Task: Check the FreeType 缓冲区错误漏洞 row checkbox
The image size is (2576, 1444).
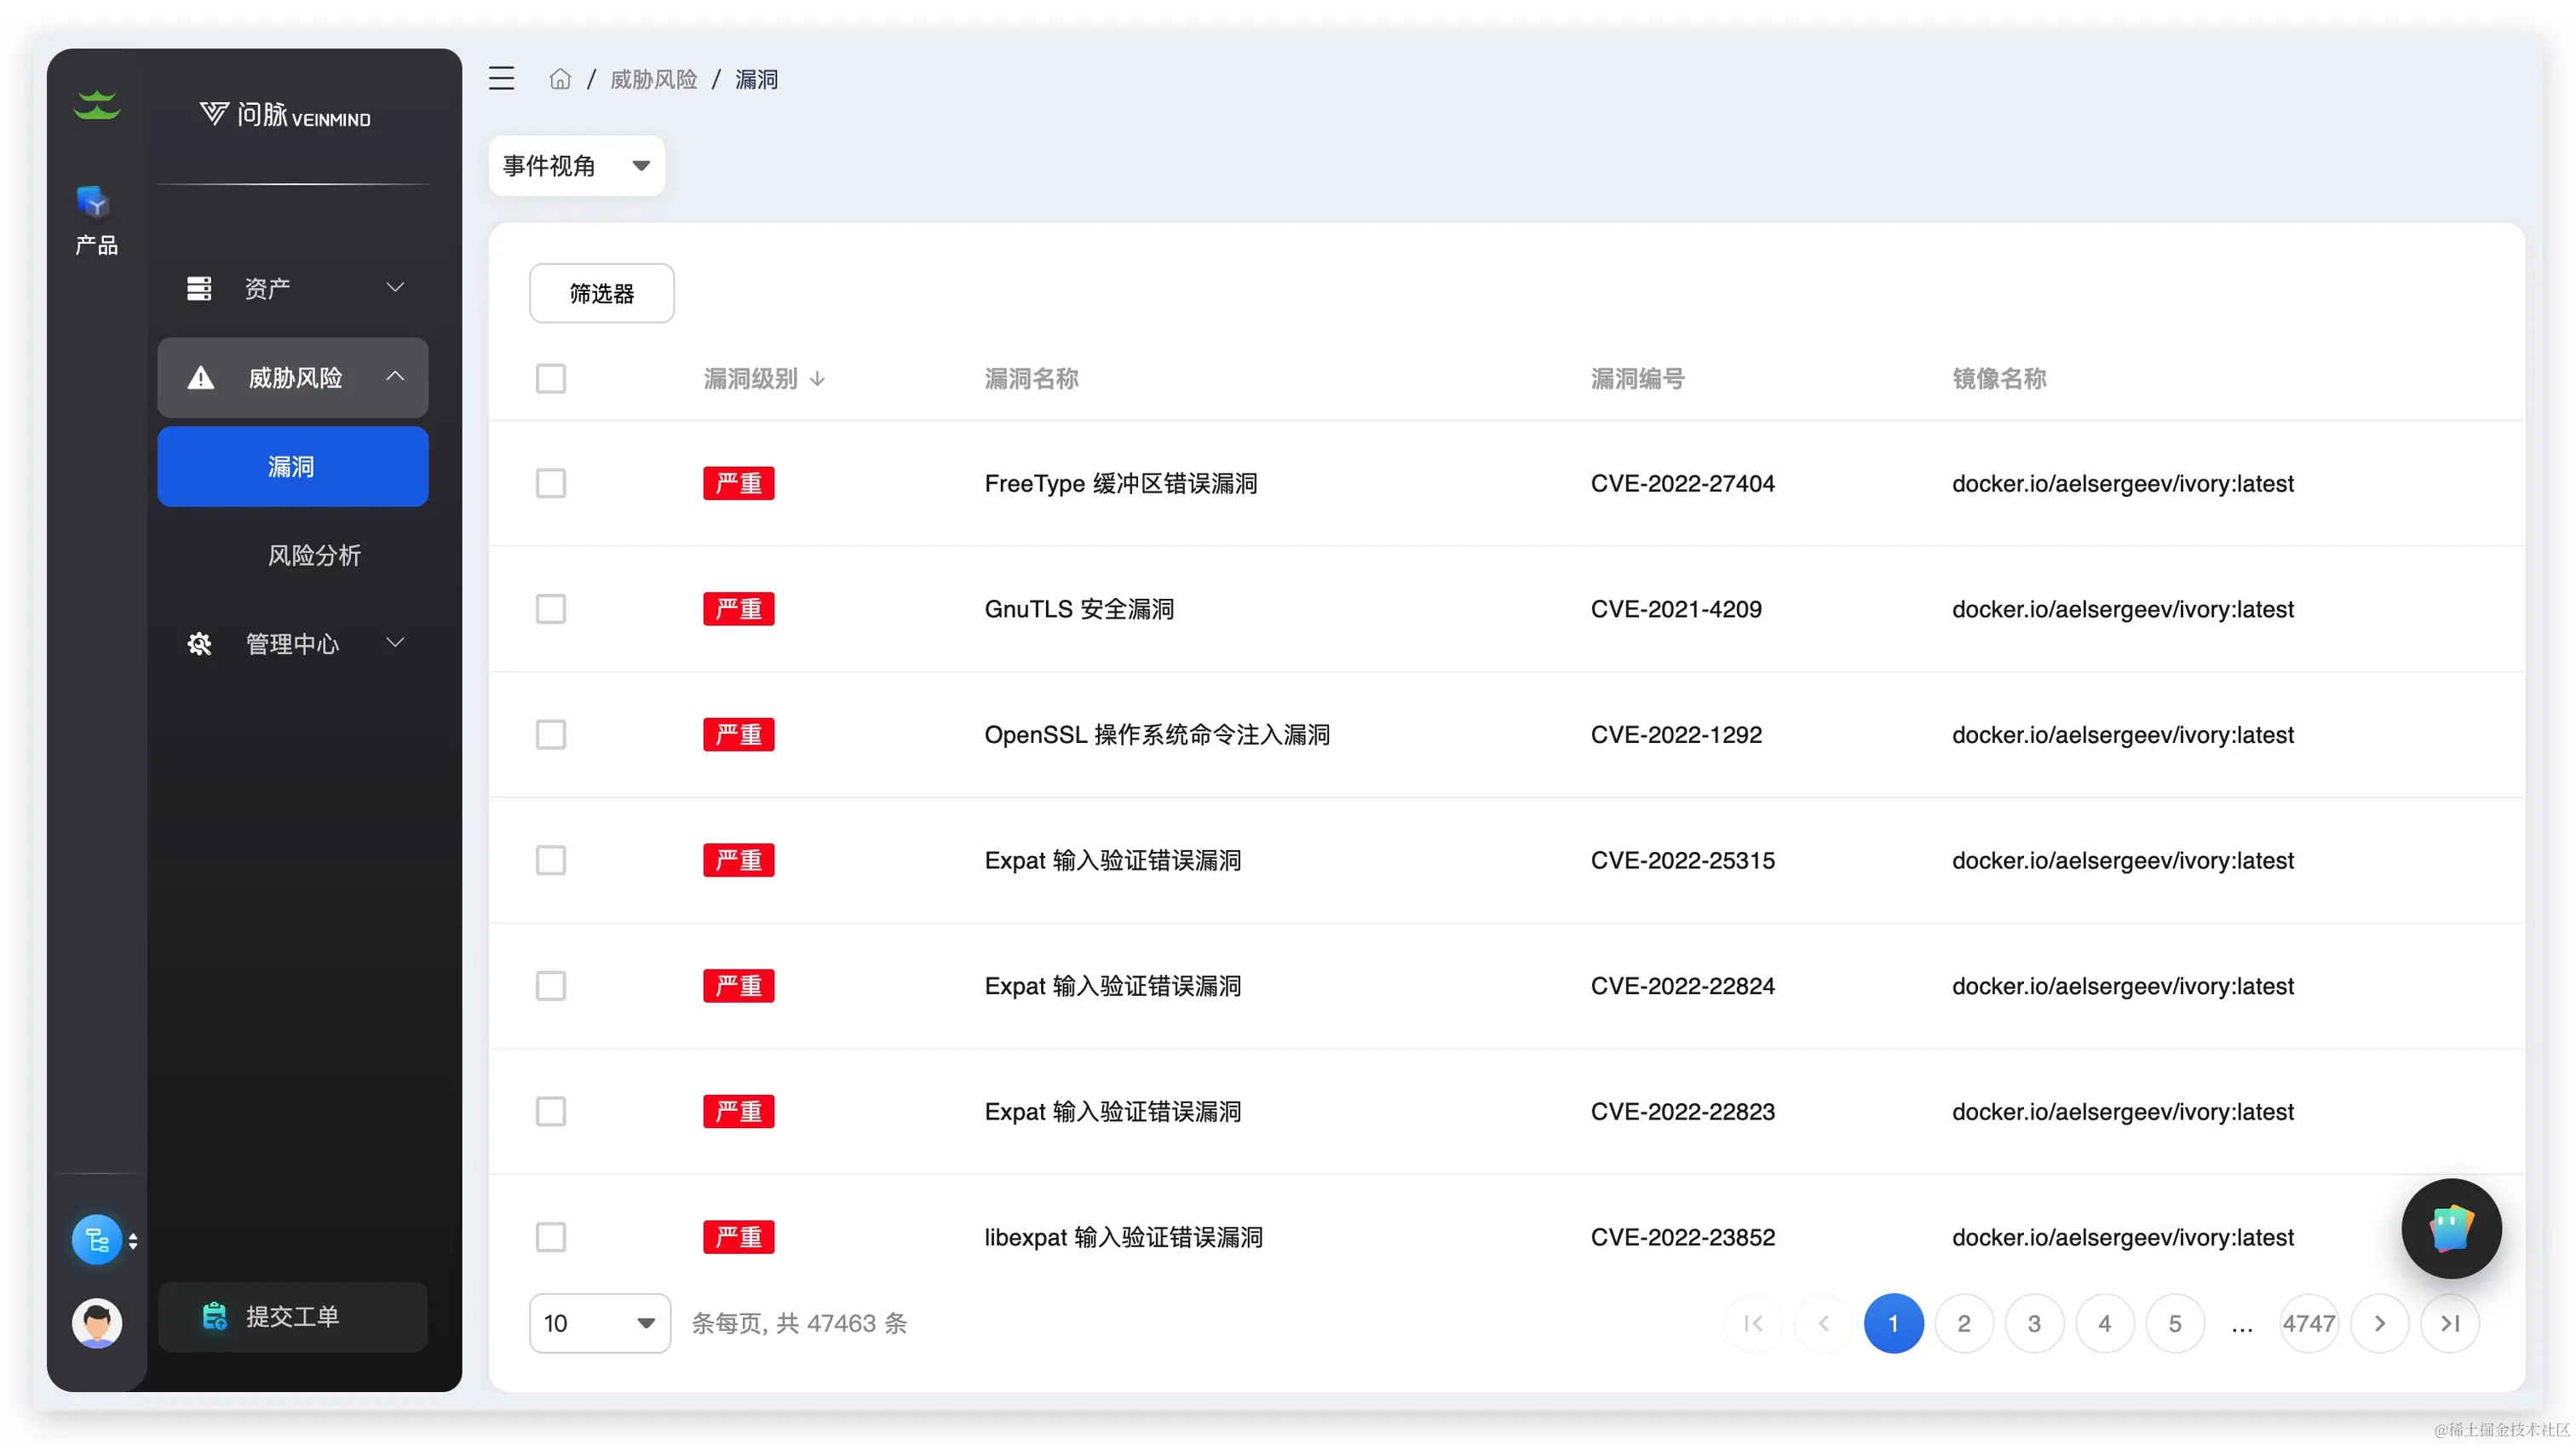Action: coord(551,483)
